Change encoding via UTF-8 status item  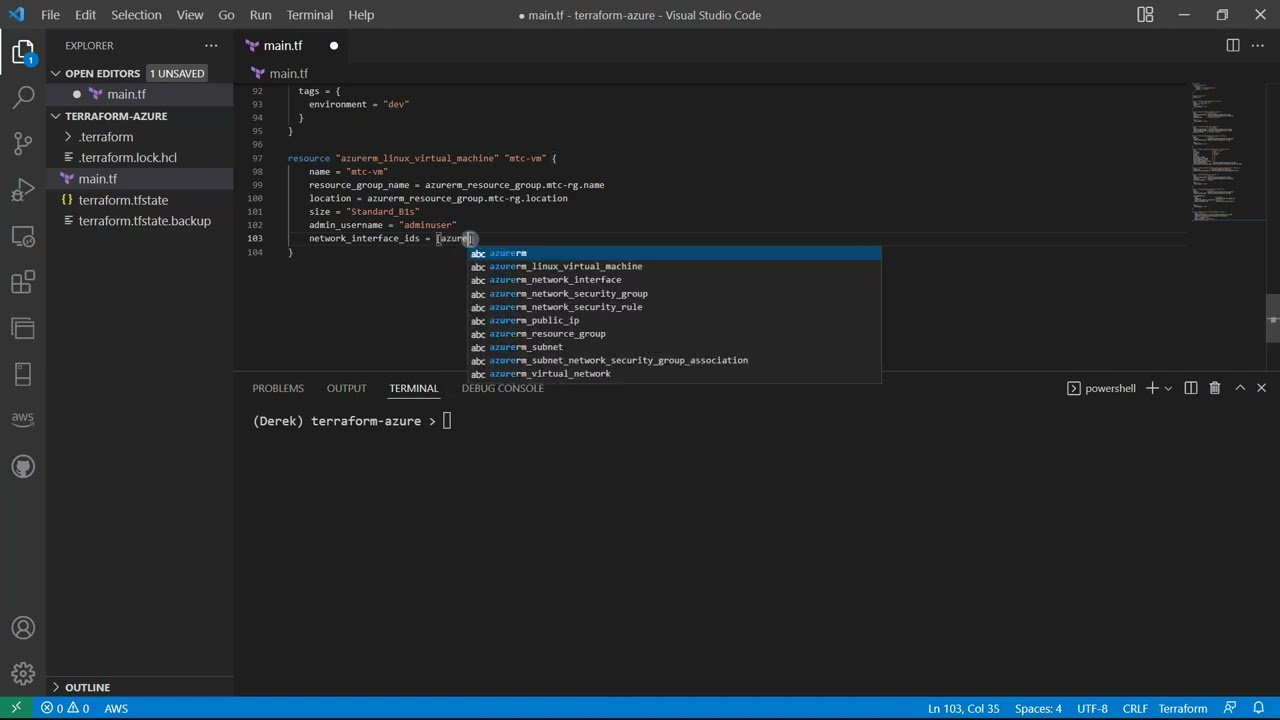1092,708
